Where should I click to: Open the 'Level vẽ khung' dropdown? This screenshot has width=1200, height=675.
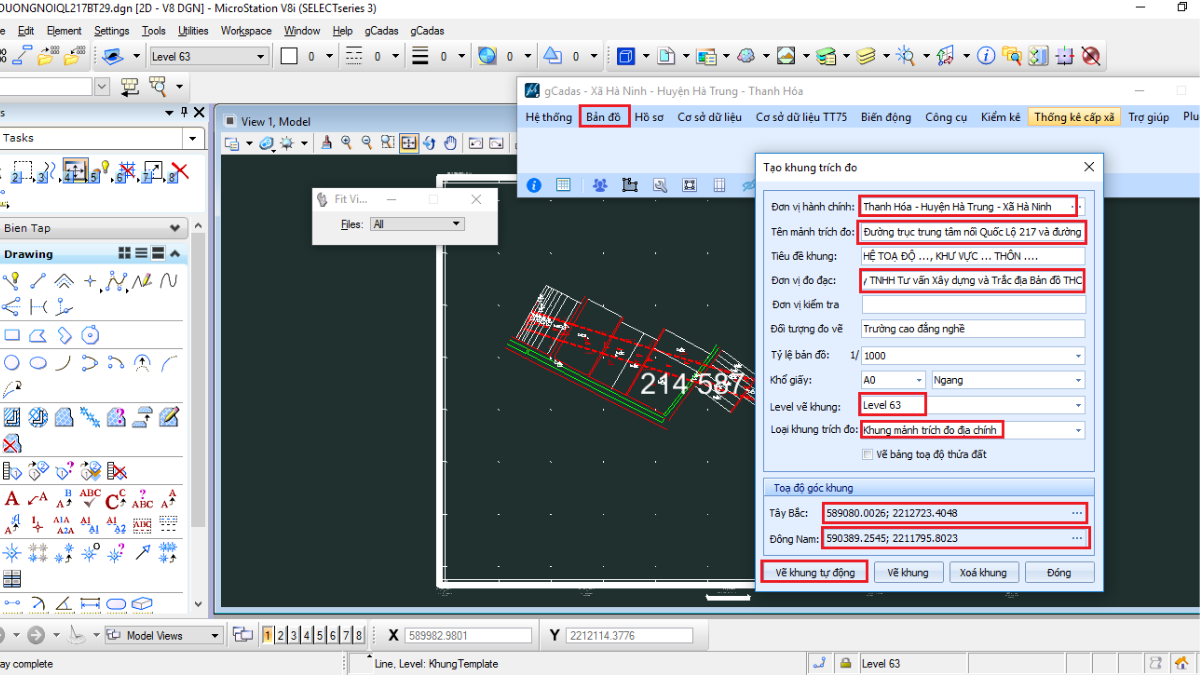point(1077,405)
